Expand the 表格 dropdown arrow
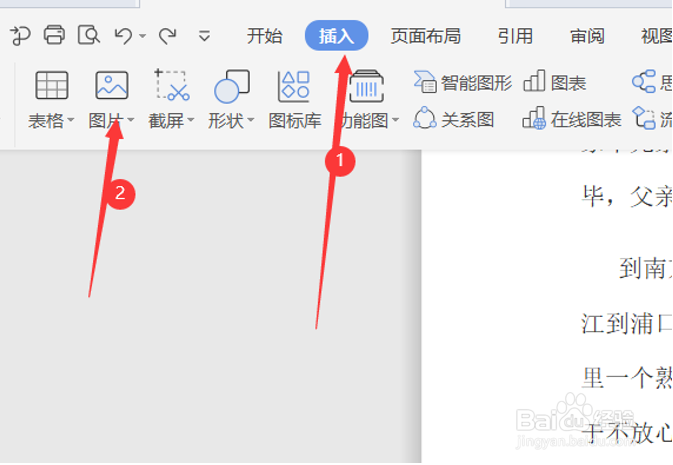 [x=71, y=120]
